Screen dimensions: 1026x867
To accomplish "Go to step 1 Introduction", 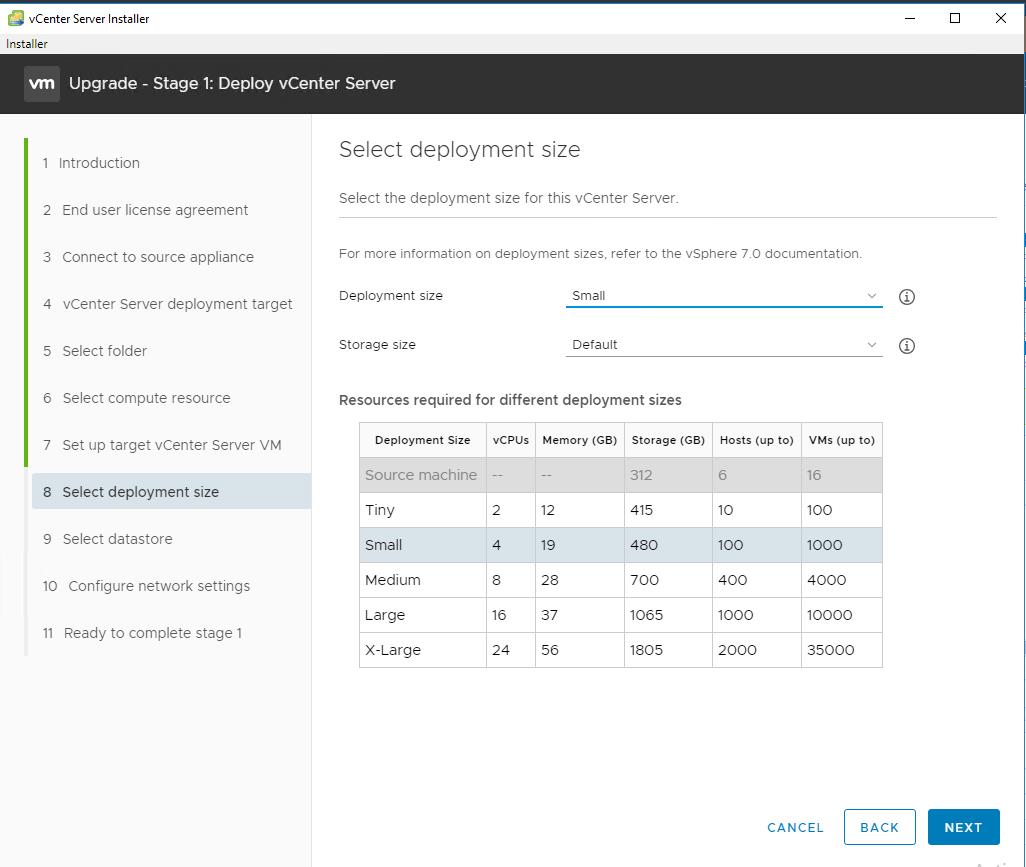I will click(x=91, y=163).
